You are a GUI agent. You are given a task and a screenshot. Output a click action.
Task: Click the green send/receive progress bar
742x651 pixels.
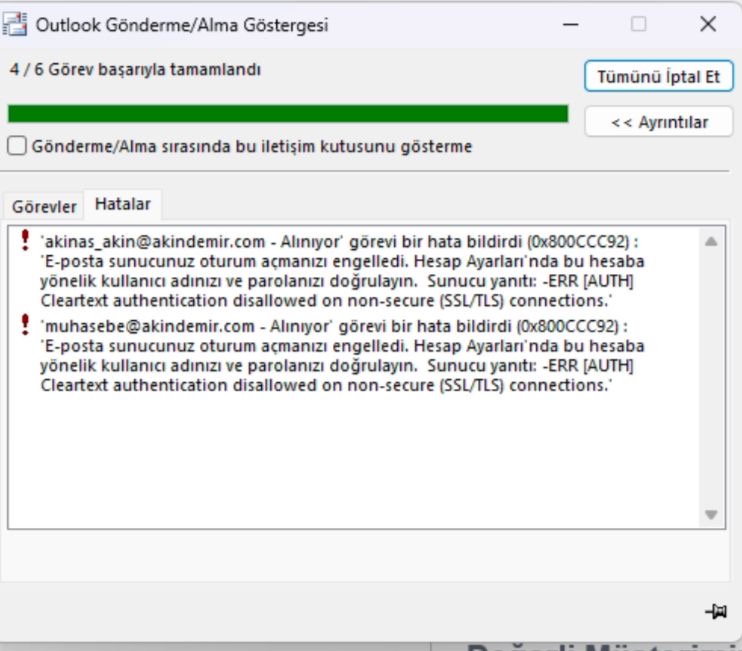pyautogui.click(x=288, y=114)
